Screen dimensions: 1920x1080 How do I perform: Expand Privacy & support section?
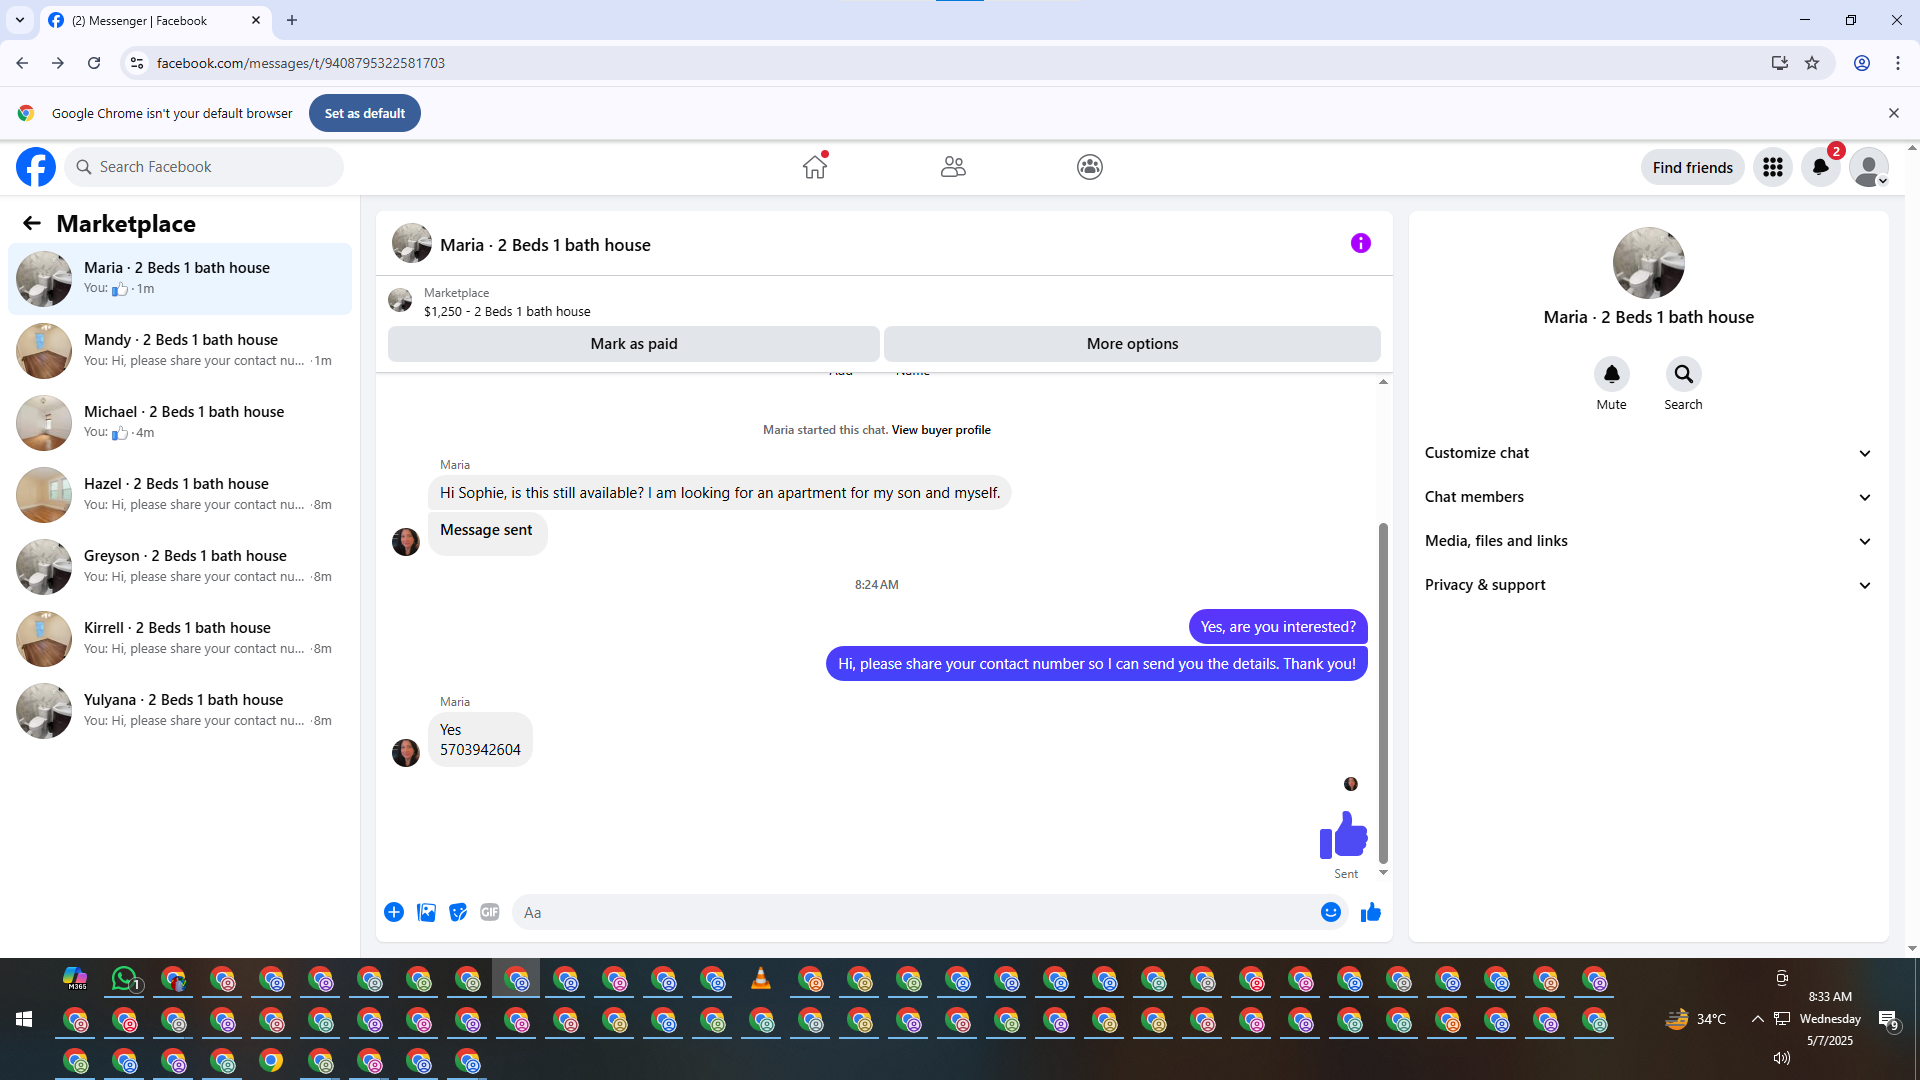coord(1647,585)
